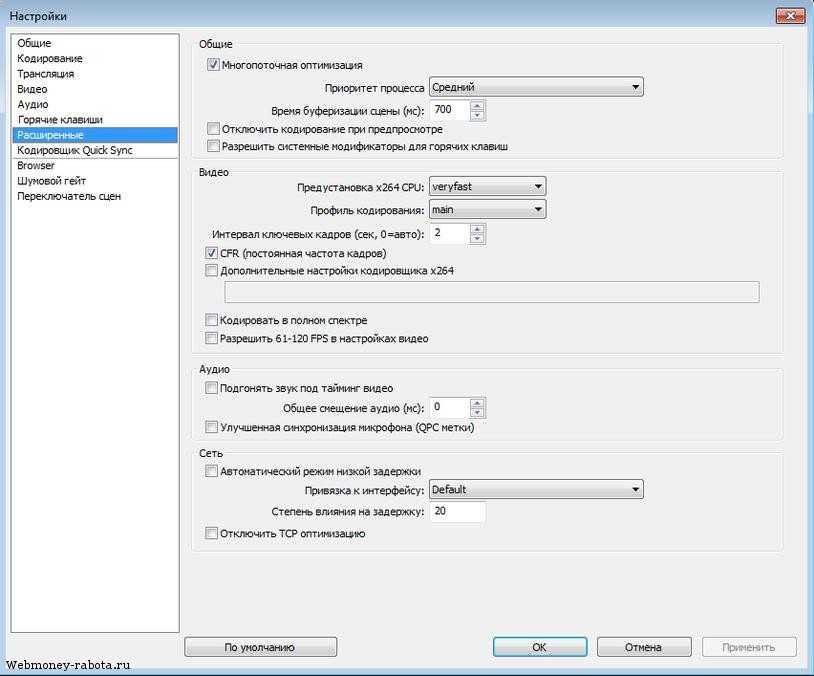Enable Отключить TCP оптимизацию checkbox
This screenshot has width=814, height=676.
pos(211,533)
